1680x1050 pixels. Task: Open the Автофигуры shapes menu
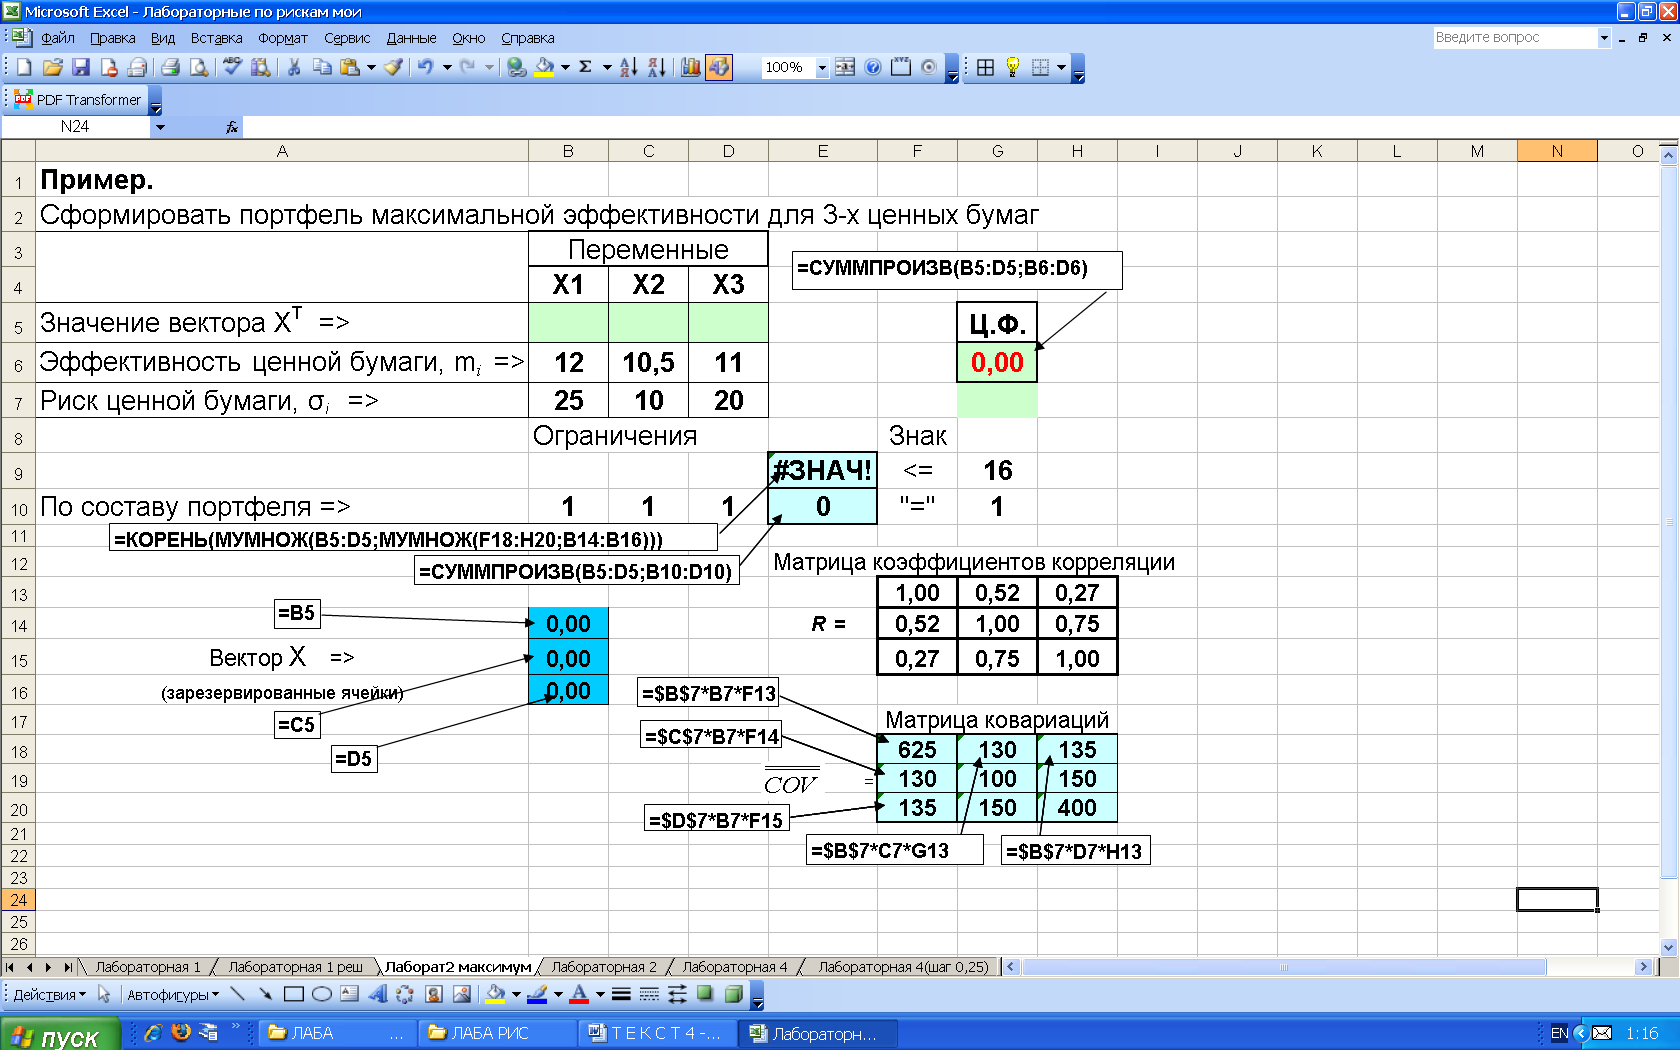click(x=173, y=994)
